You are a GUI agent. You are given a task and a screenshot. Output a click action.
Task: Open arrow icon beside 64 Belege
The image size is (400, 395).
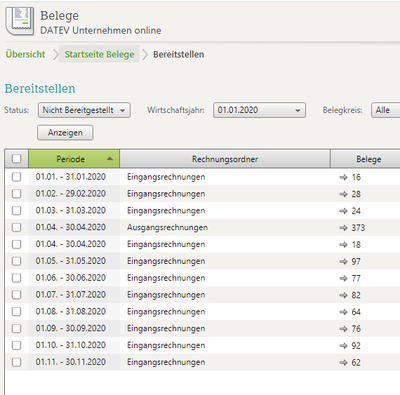click(x=343, y=312)
